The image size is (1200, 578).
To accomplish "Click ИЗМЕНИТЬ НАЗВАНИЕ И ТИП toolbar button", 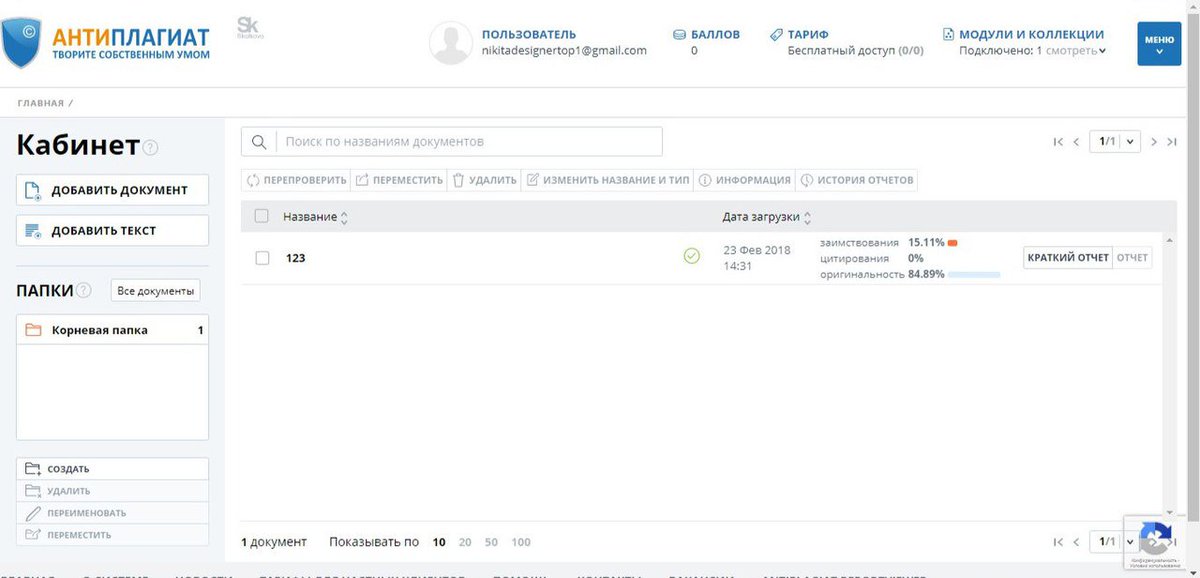I will (x=608, y=180).
